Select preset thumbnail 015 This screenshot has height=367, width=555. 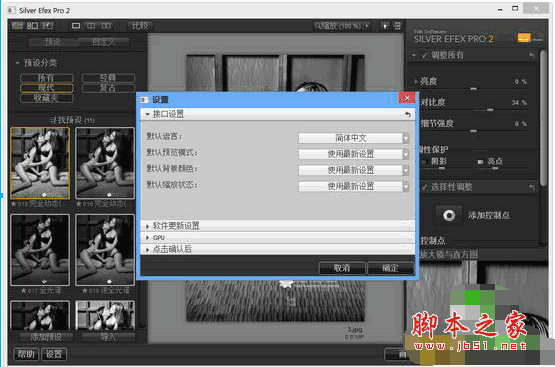(40, 163)
